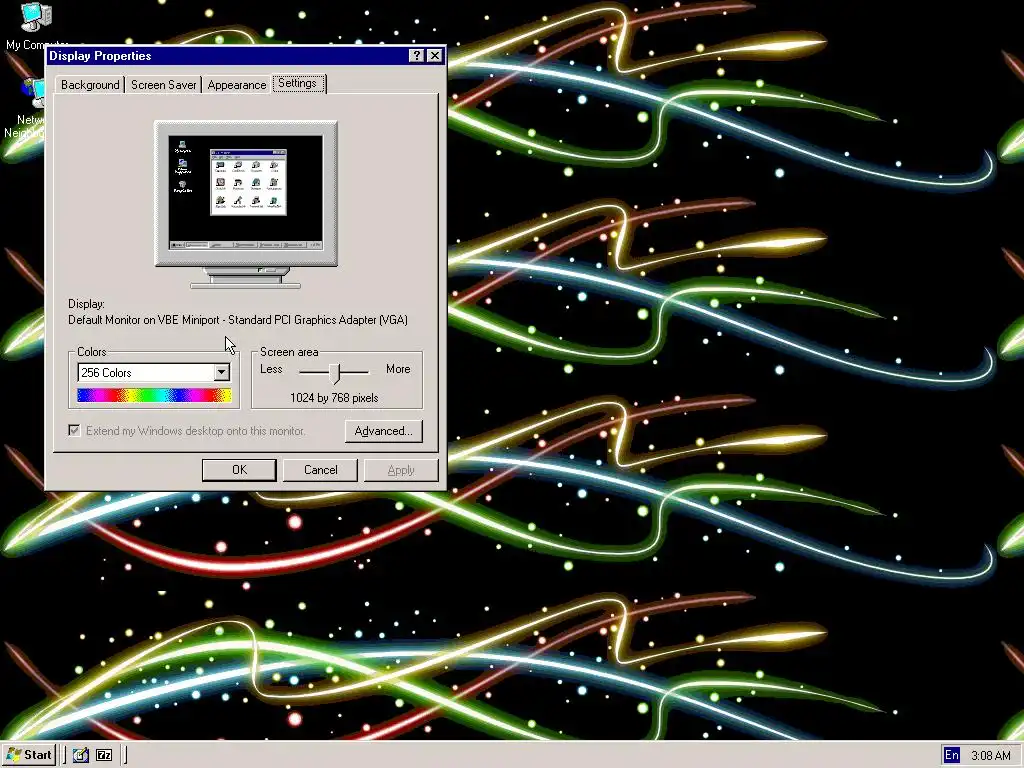The width and height of the screenshot is (1024, 768).
Task: Click the Screen area slider thumb
Action: click(x=335, y=373)
